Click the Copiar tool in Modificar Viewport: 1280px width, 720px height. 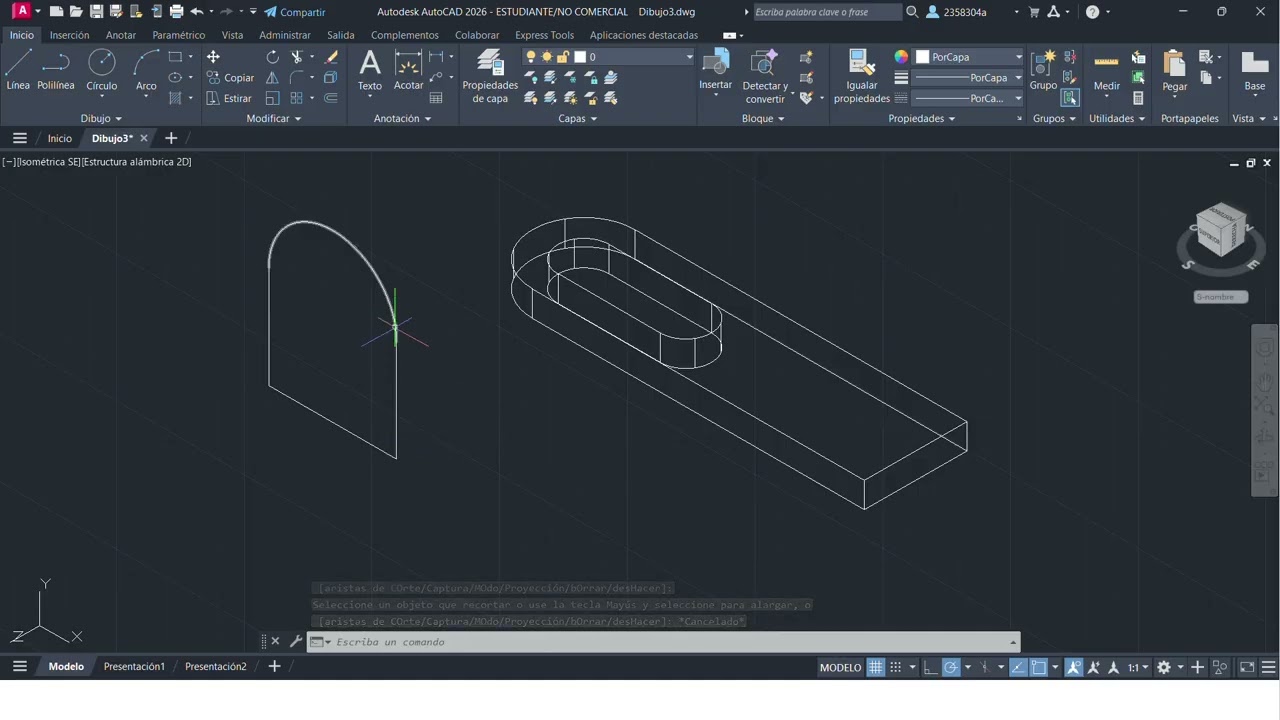[x=231, y=78]
